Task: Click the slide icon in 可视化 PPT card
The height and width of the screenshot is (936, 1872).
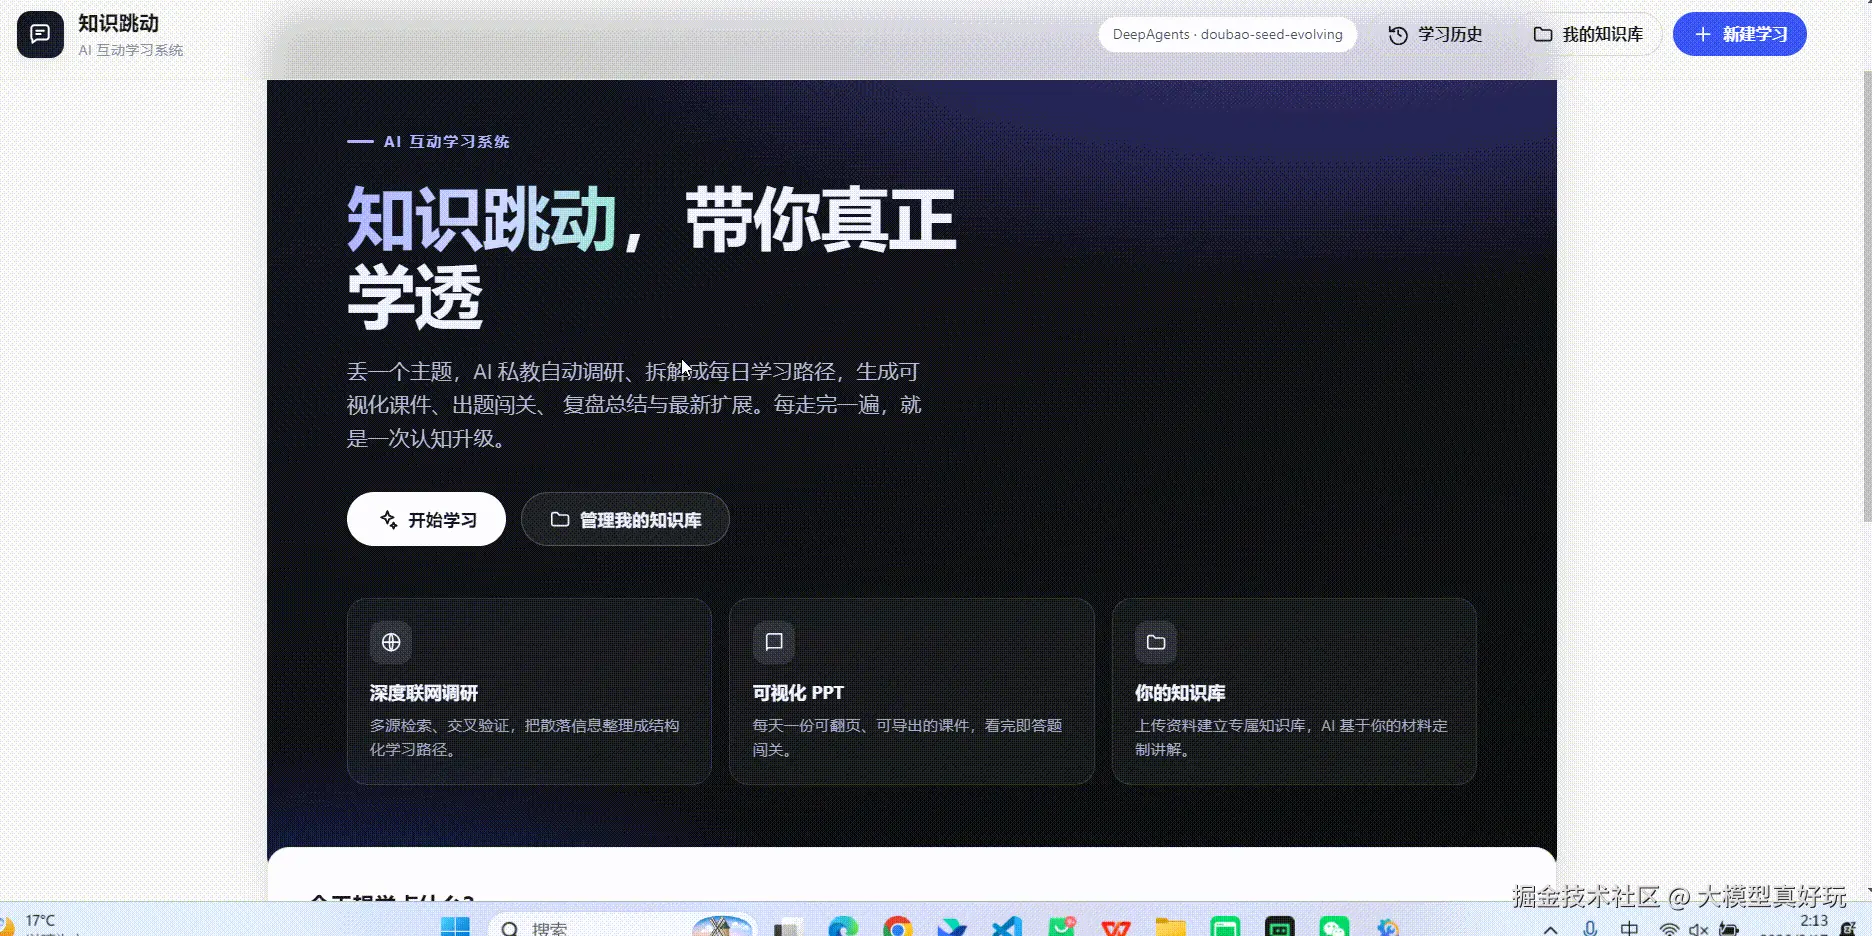Action: [x=774, y=642]
